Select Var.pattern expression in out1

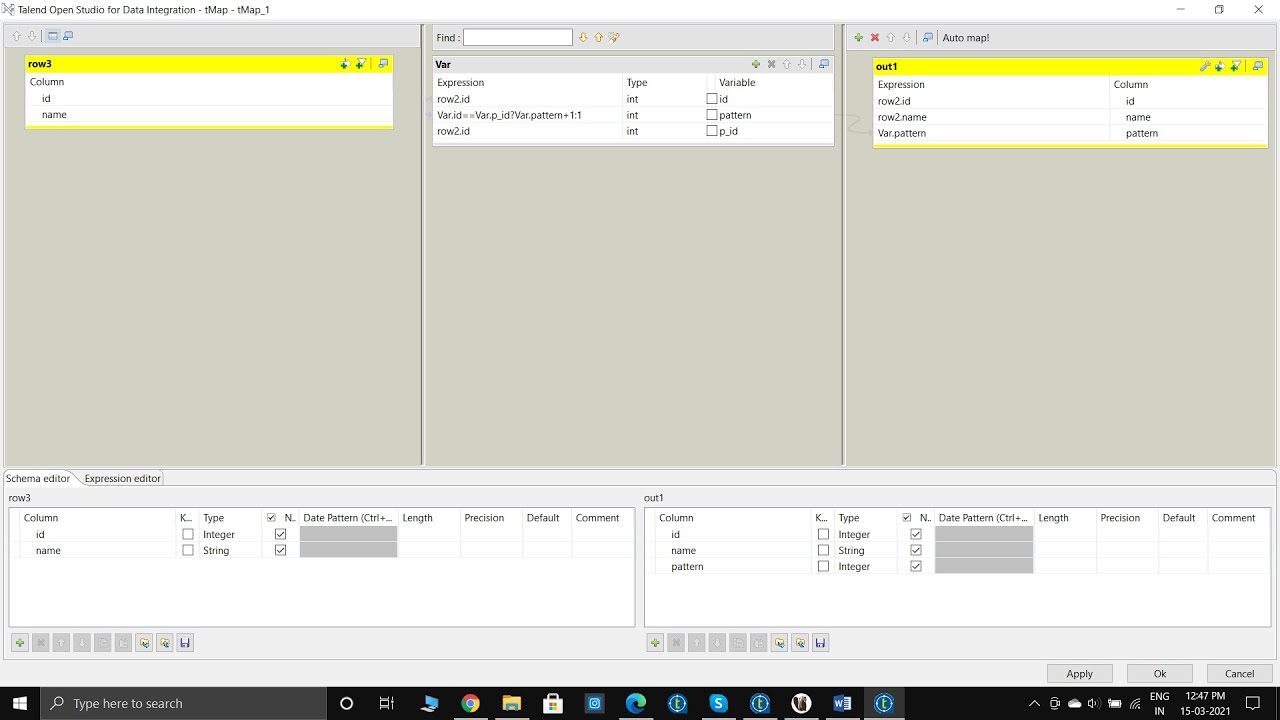[x=992, y=133]
